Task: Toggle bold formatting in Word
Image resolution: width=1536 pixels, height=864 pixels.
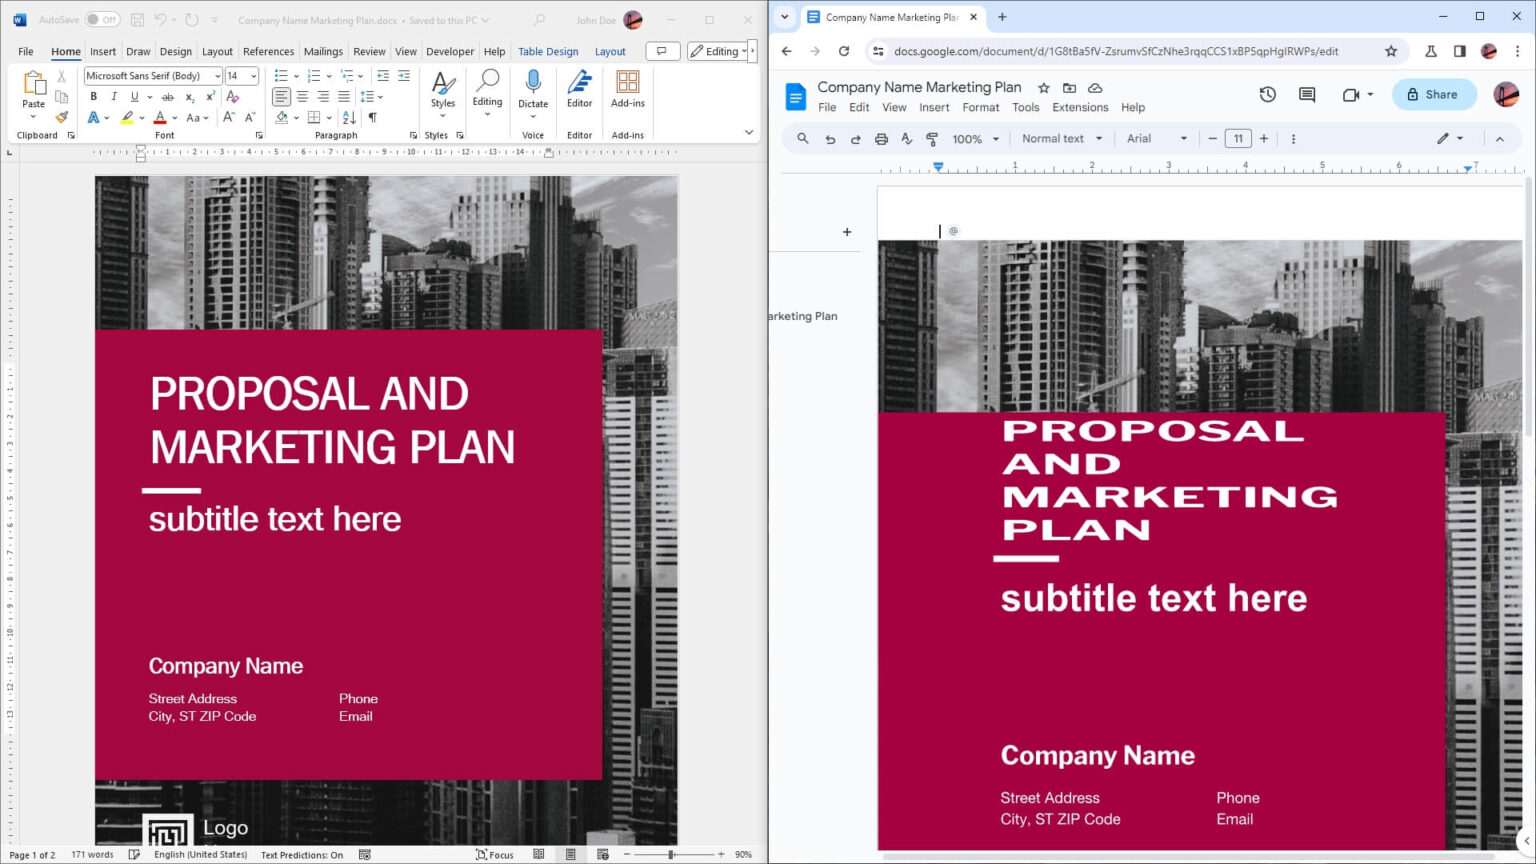Action: tap(93, 96)
